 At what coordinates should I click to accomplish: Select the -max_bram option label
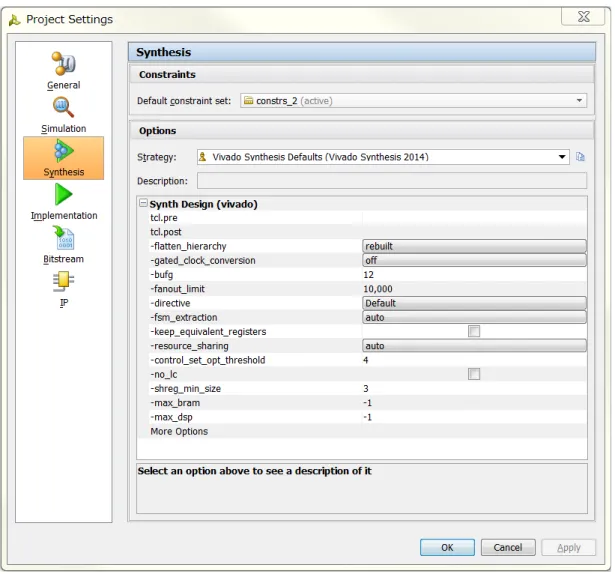175,403
